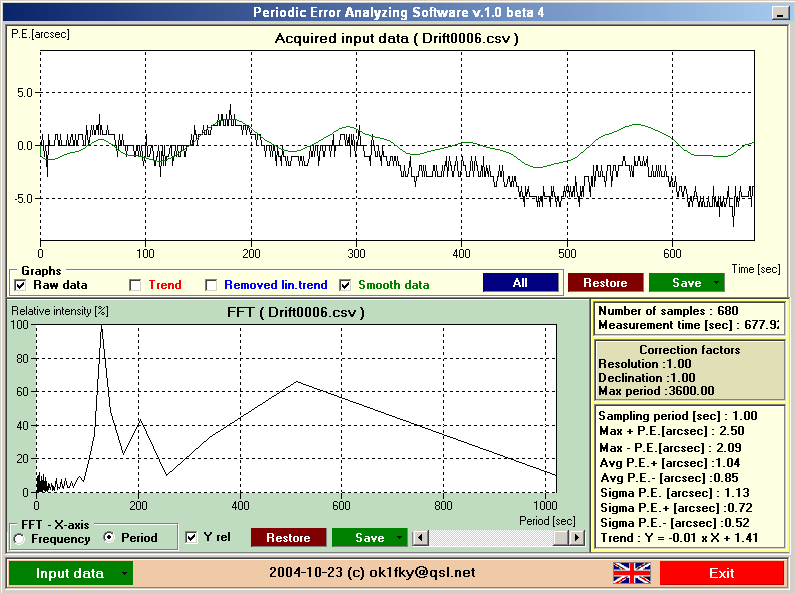Screen dimensions: 795x593
Task: Enable the Trend graph checkbox
Action: point(135,285)
